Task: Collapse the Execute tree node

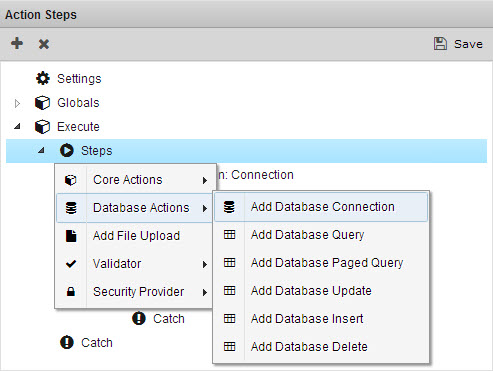Action: coord(17,127)
